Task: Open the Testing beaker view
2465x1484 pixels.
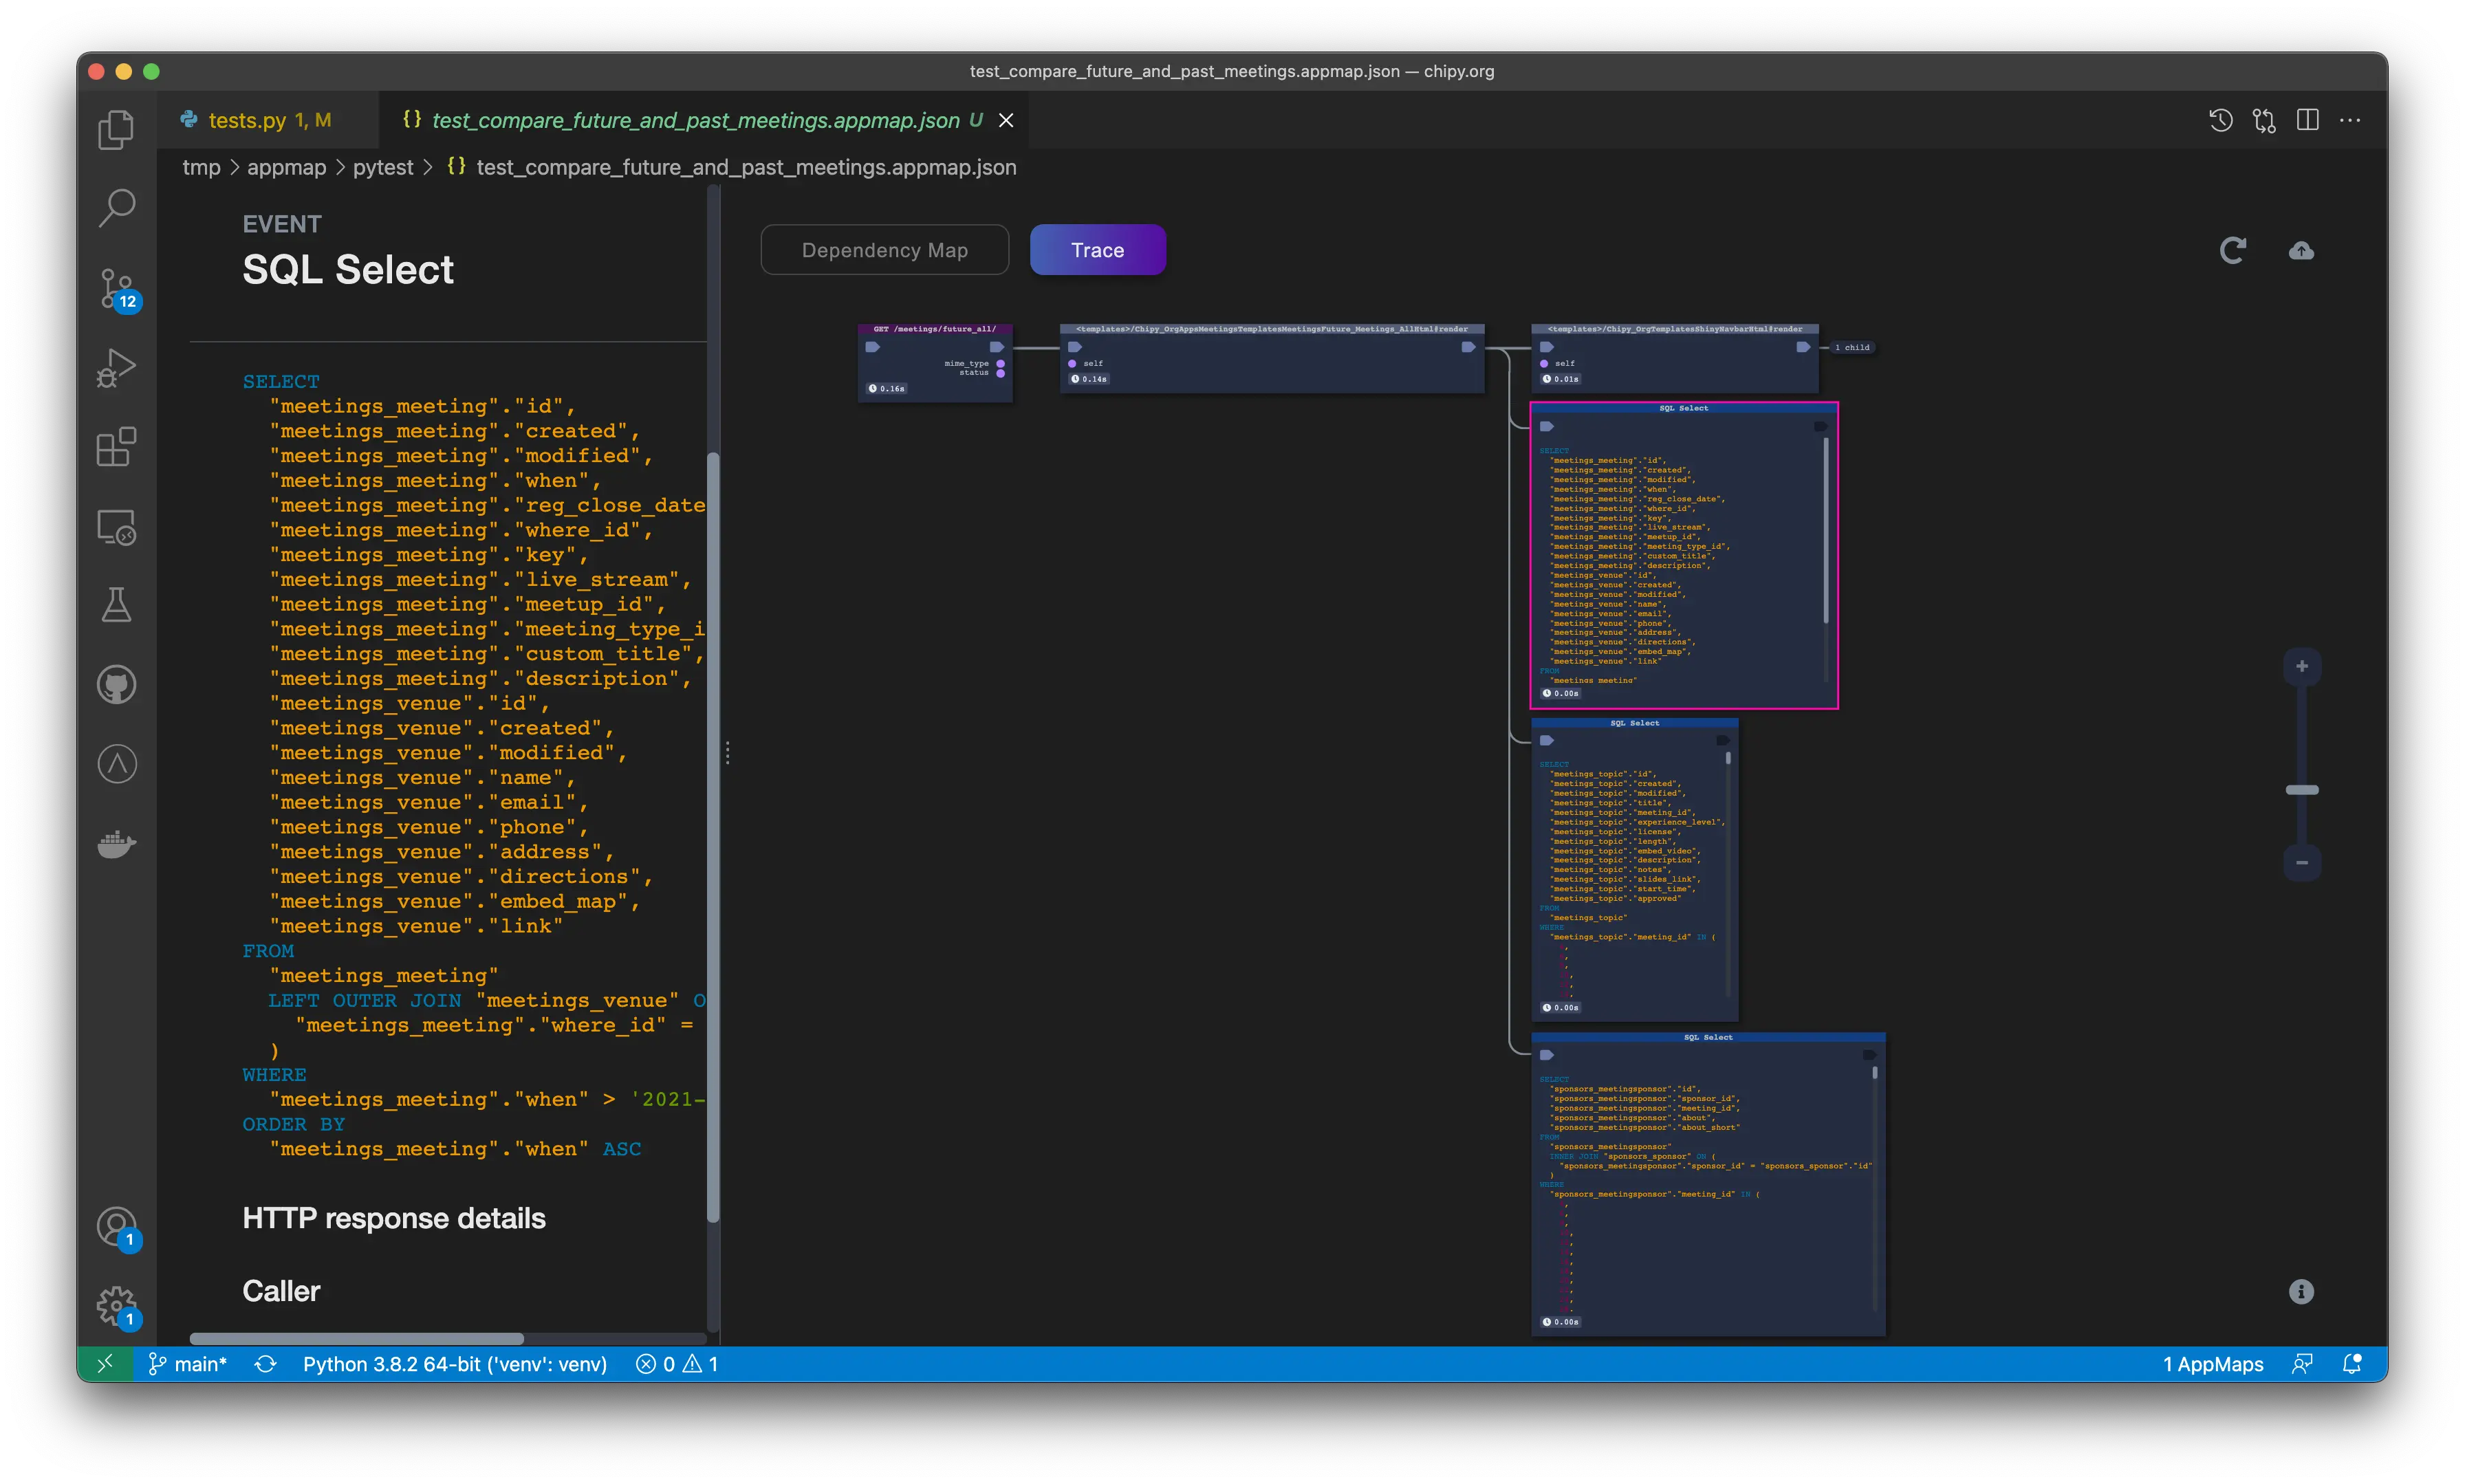Action: (116, 606)
